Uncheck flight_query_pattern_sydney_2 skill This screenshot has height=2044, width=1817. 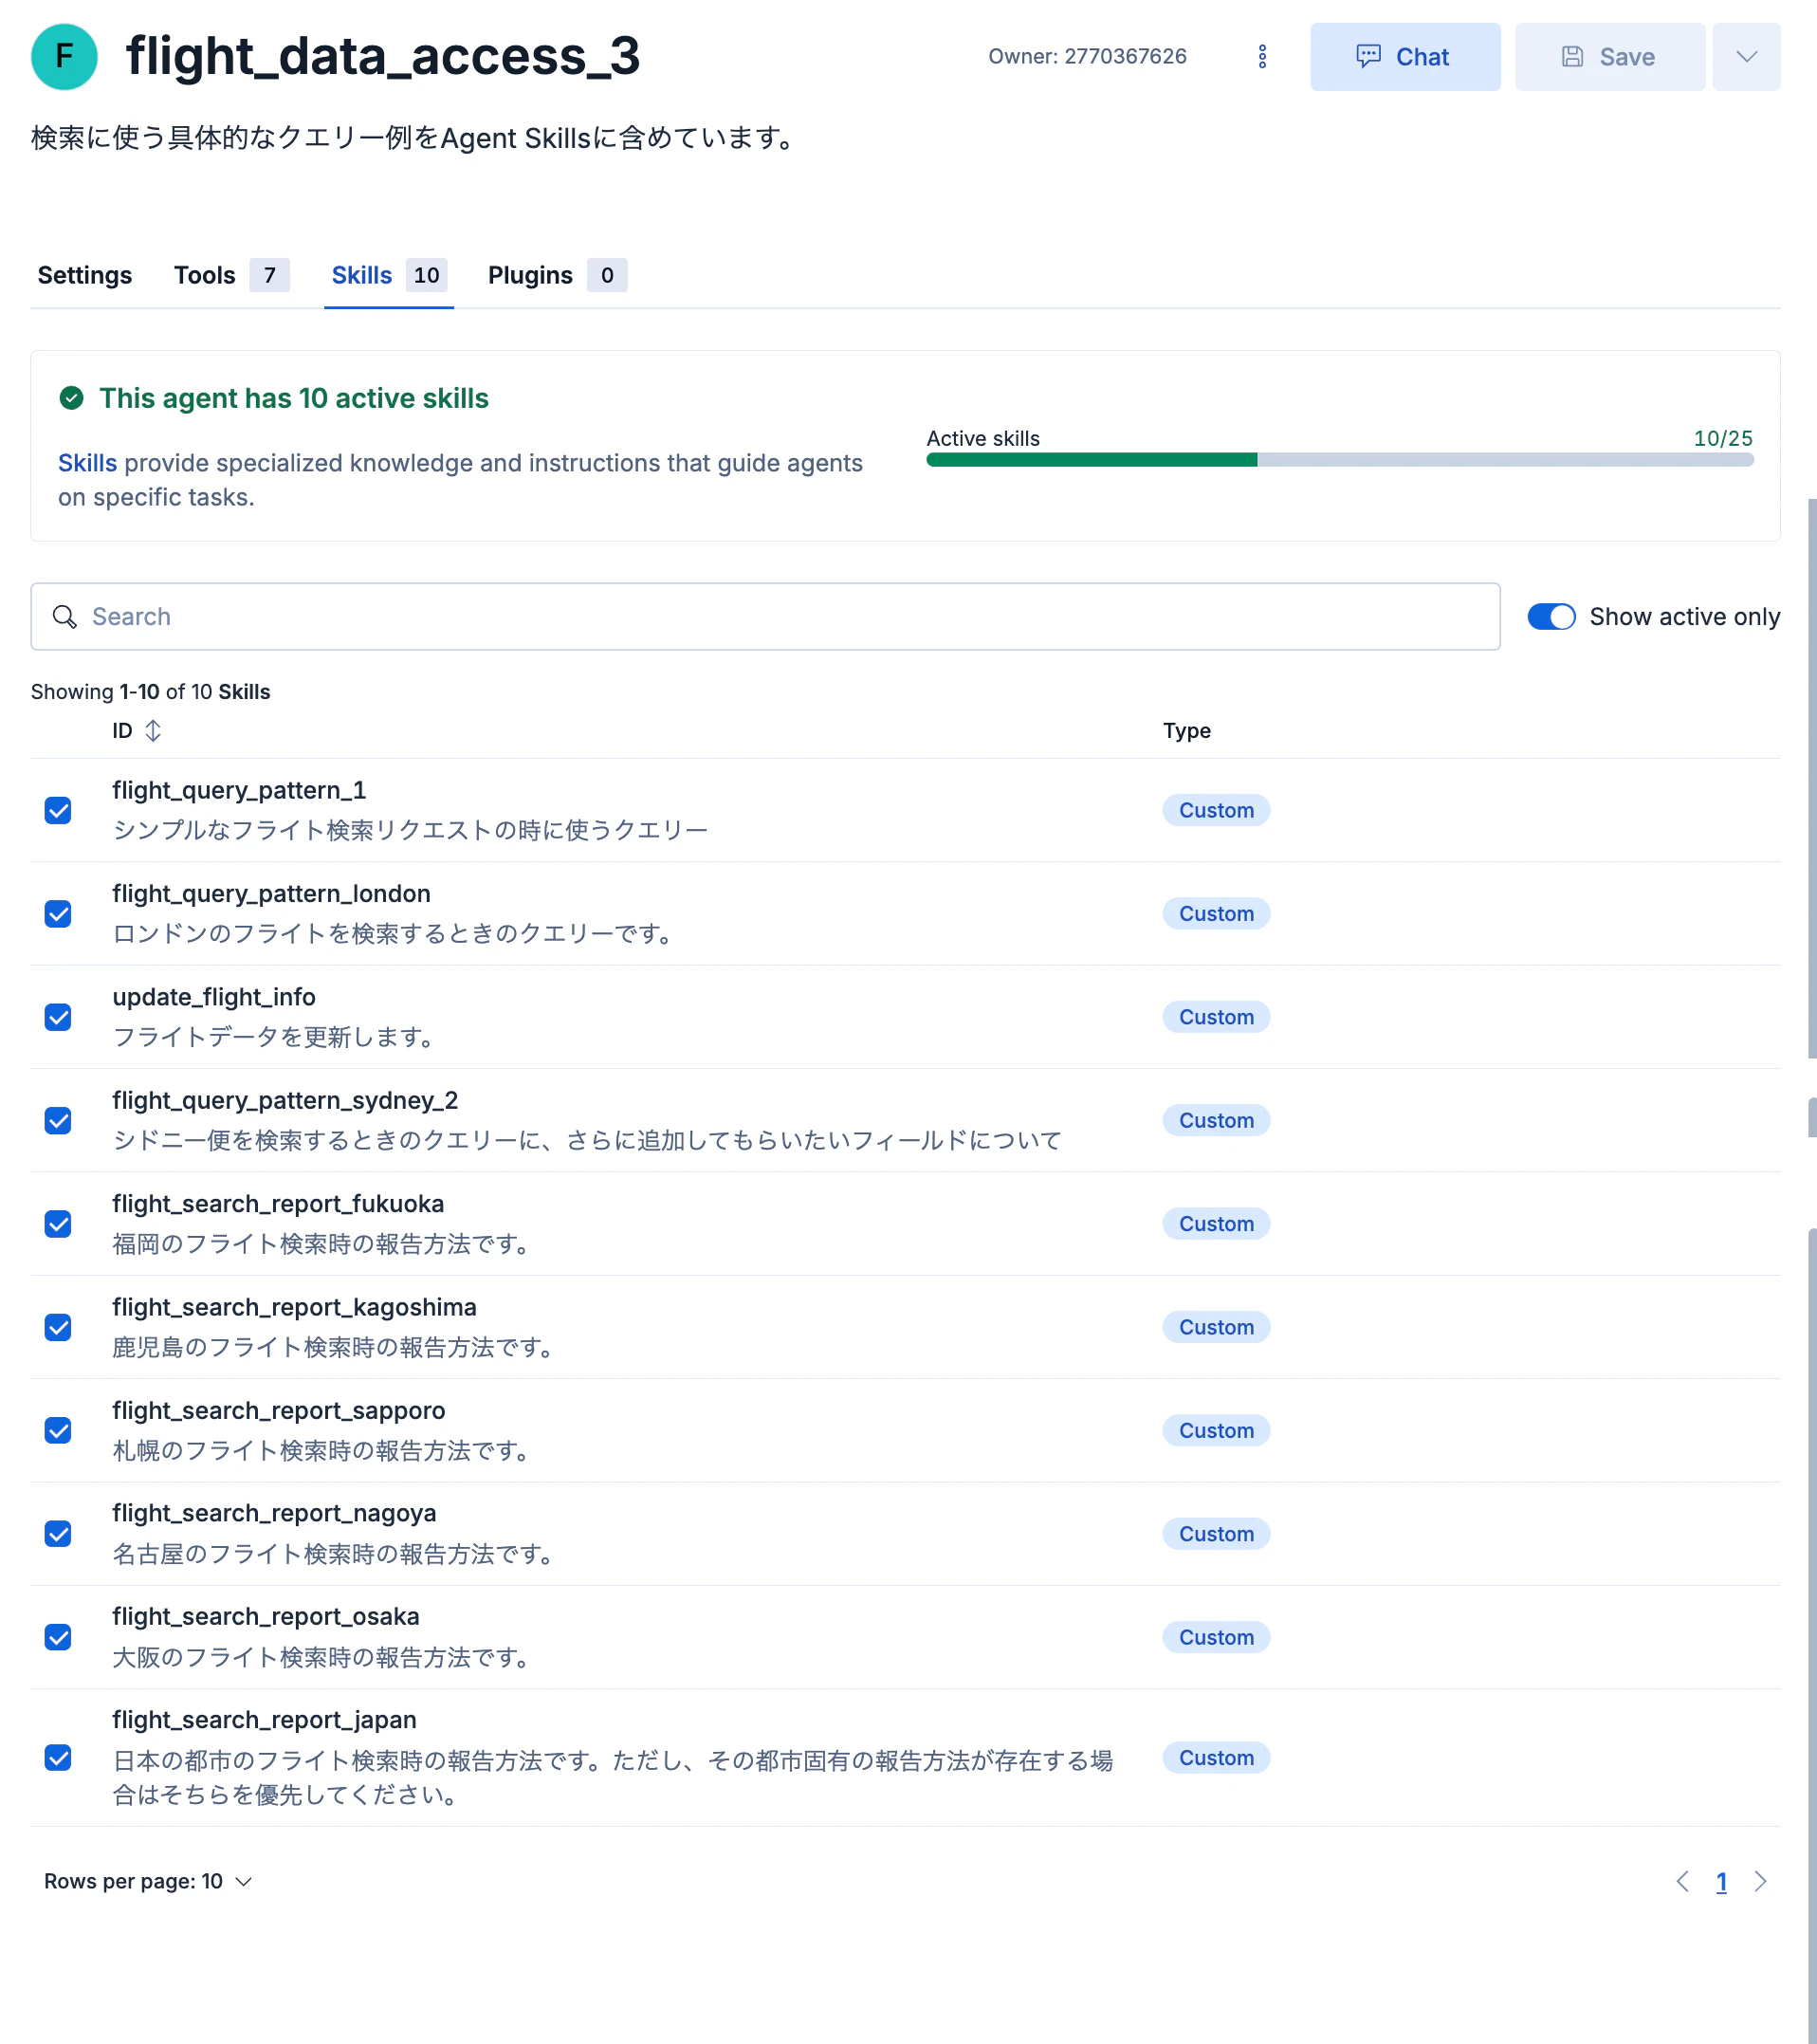pos(58,1120)
